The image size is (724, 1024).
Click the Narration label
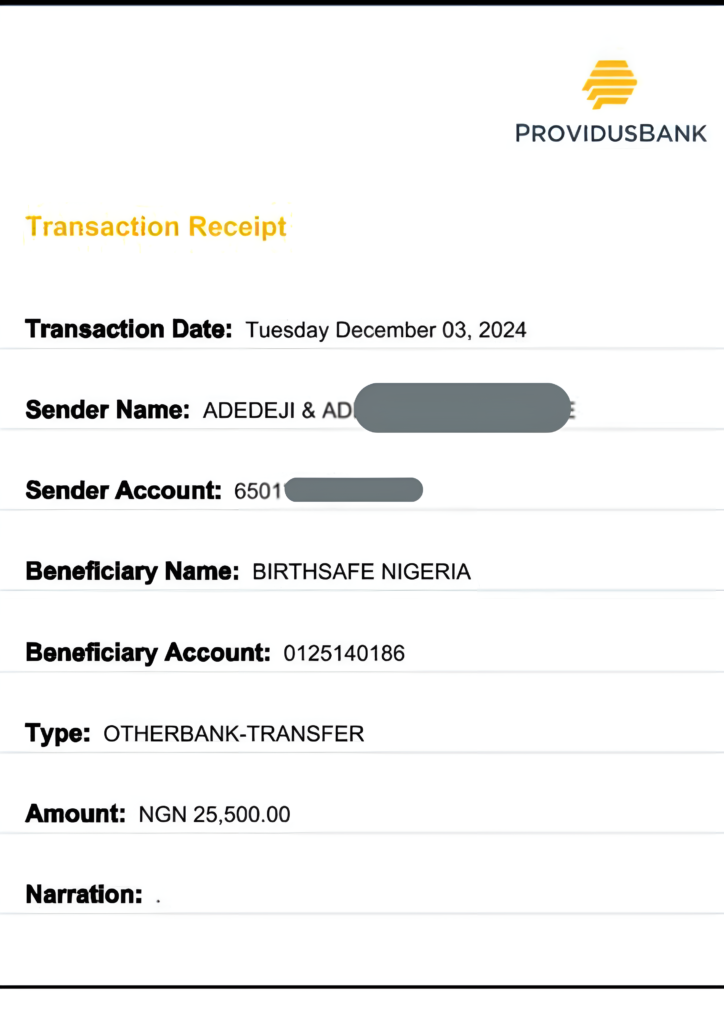pyautogui.click(x=84, y=894)
